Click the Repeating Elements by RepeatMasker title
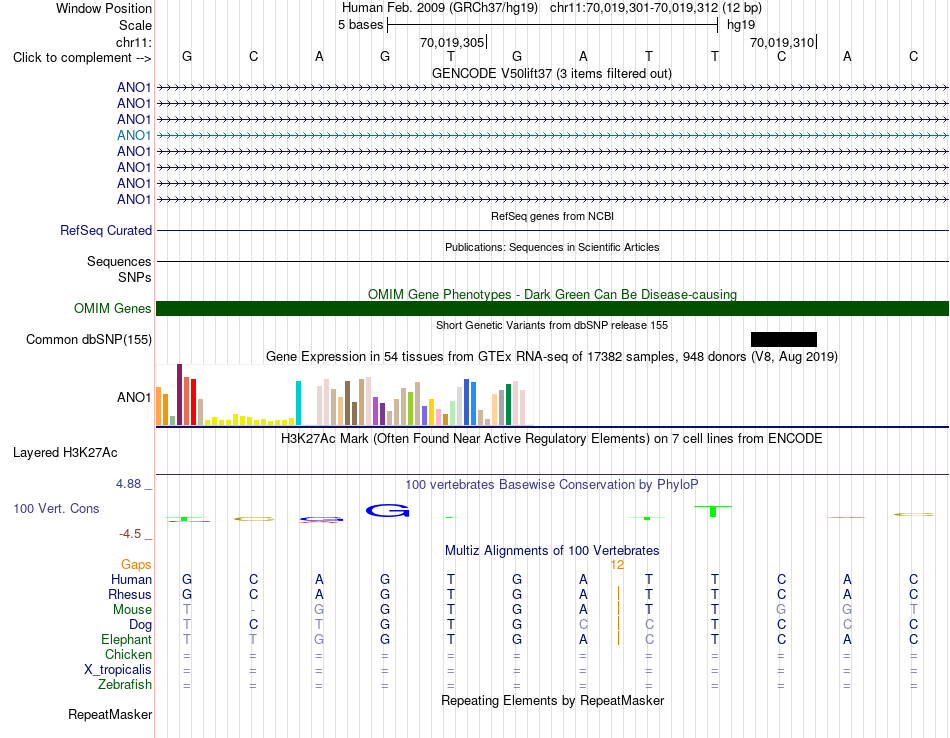950x738 pixels. point(552,700)
